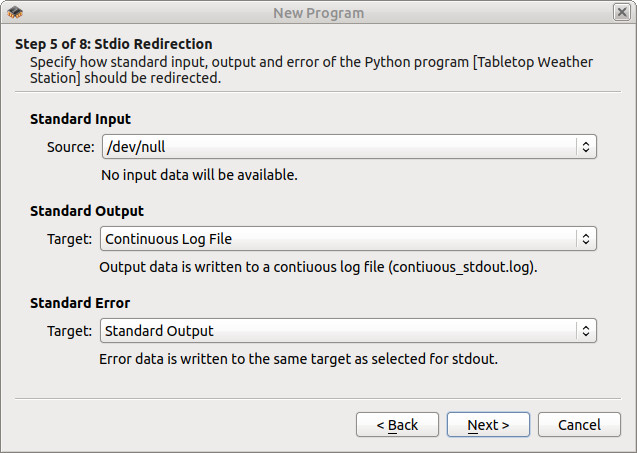Close the New Program dialog

[622, 12]
